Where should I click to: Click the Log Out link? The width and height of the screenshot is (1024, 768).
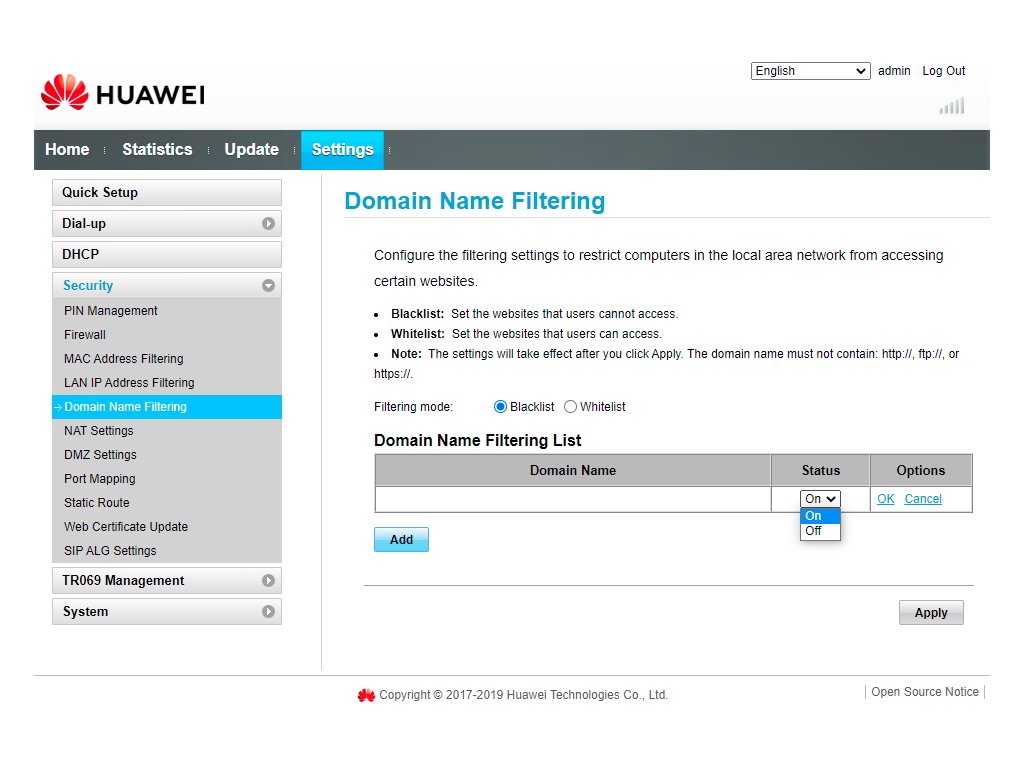943,71
